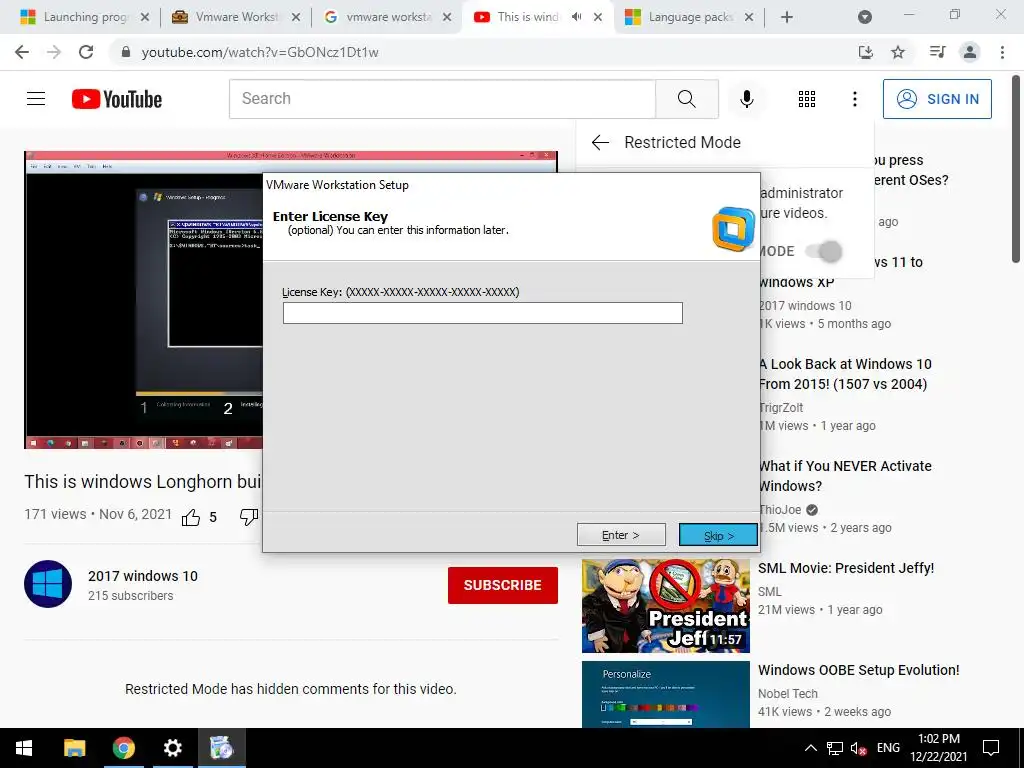1024x768 pixels.
Task: Open the Windows OOBE Setup Evolution! title
Action: pyautogui.click(x=858, y=670)
